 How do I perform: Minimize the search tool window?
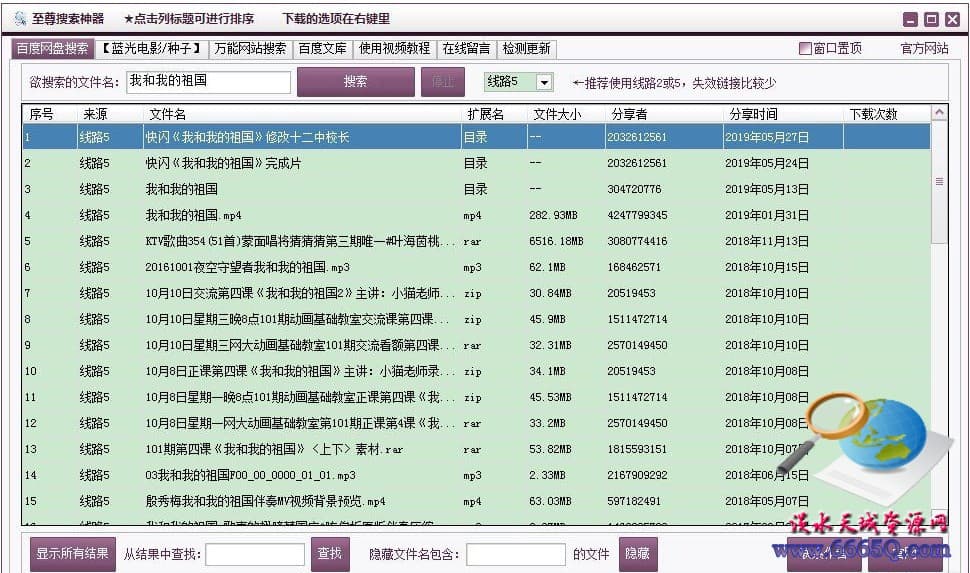[911, 19]
